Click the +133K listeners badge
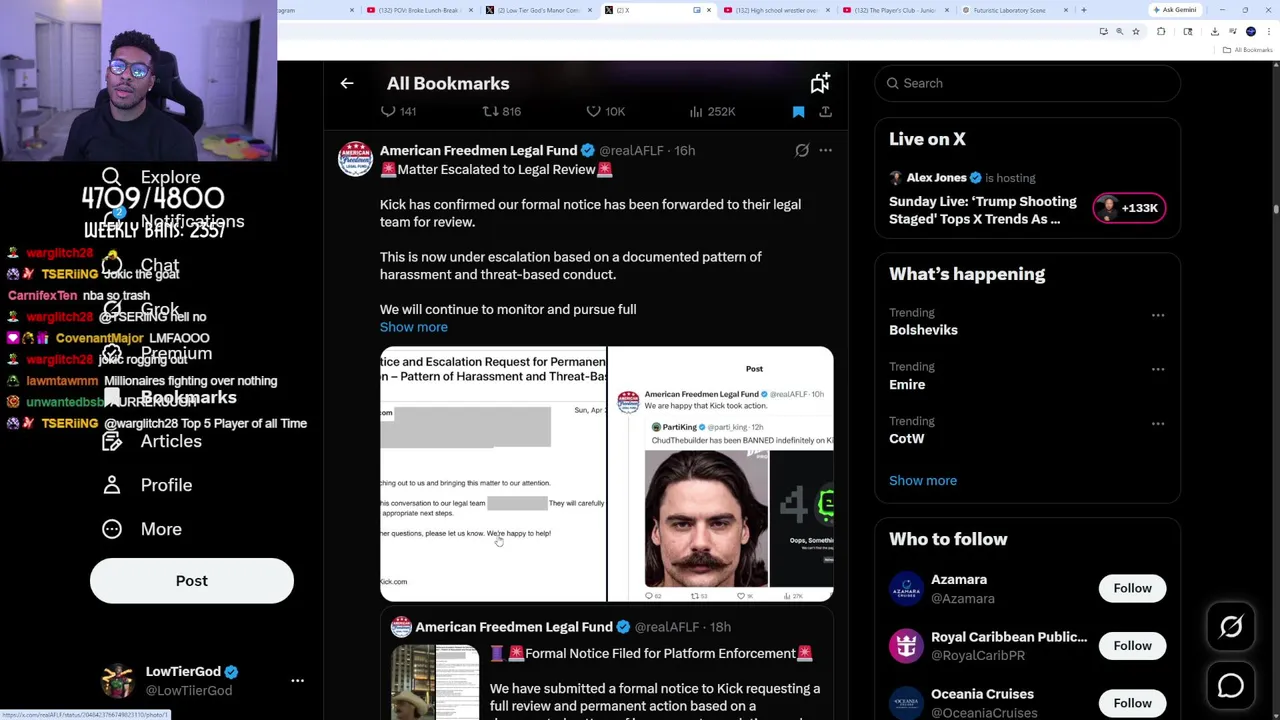Viewport: 1280px width, 720px height. coord(1129,208)
